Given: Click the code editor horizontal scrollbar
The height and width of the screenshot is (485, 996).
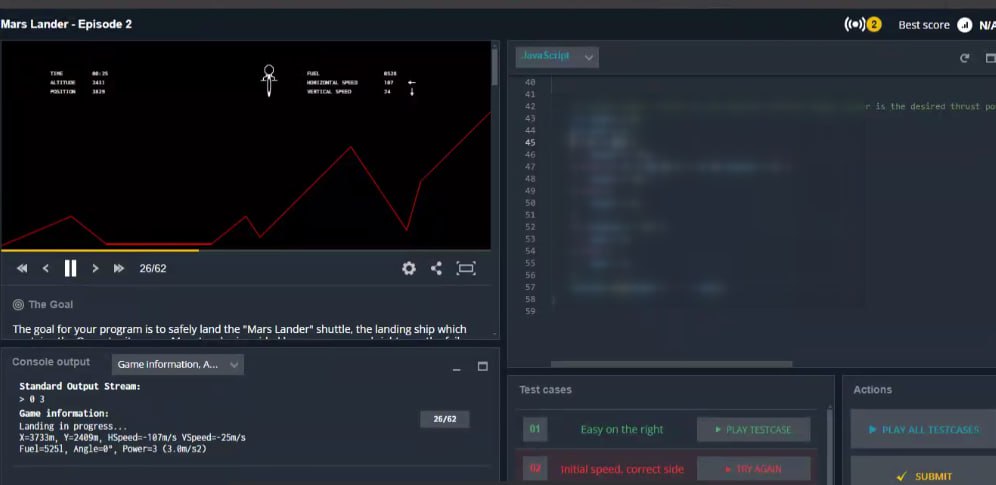Looking at the screenshot, I should click(x=671, y=364).
